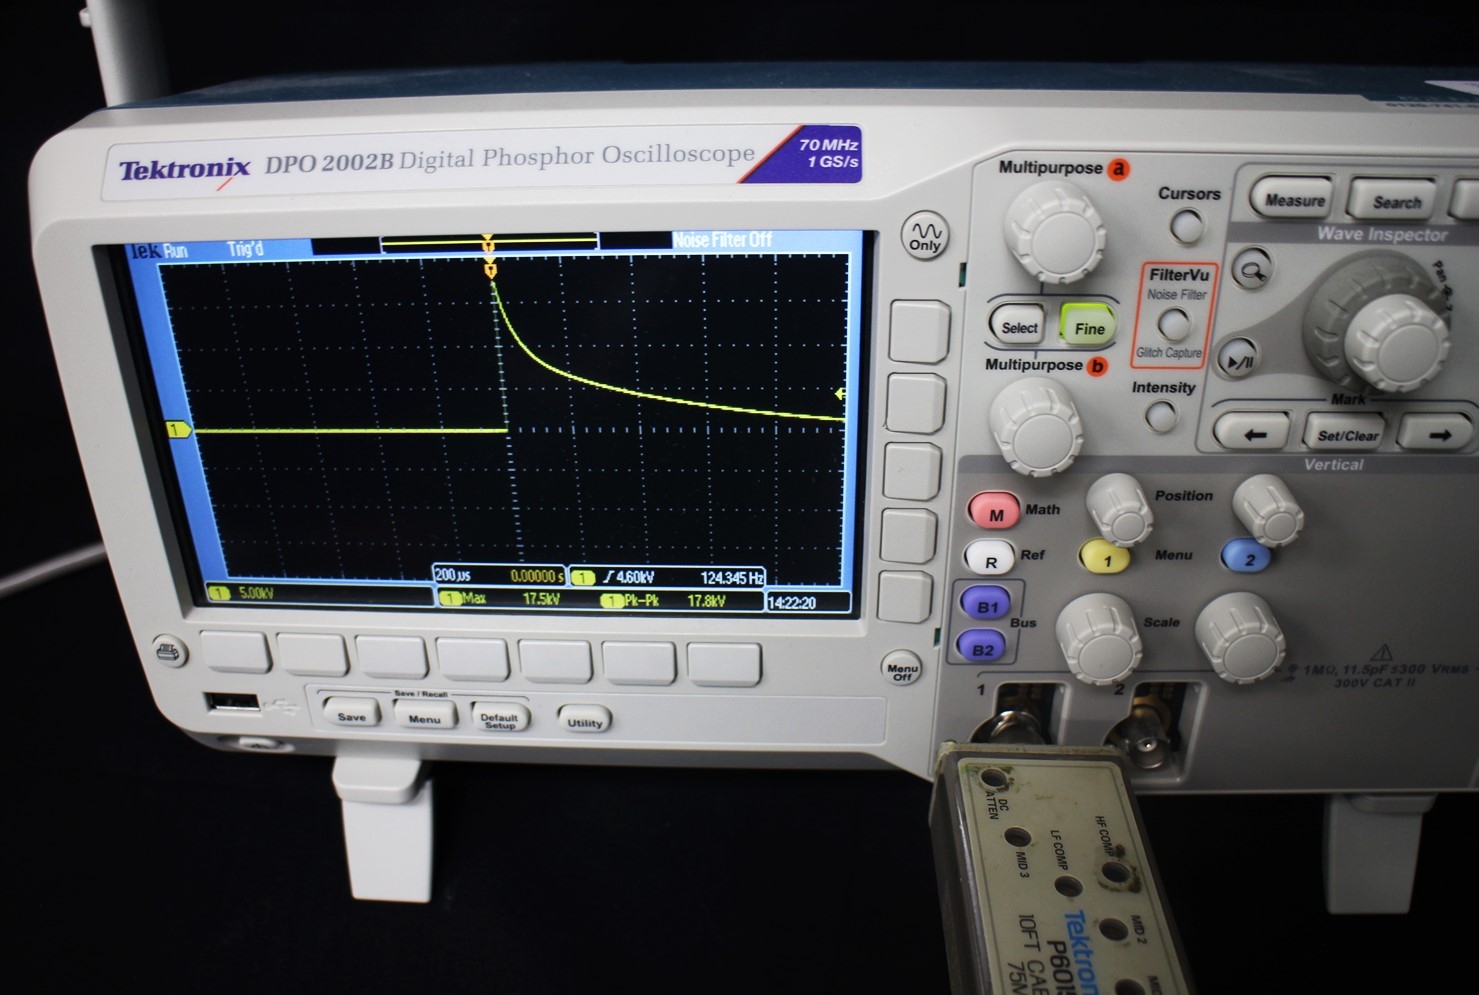Click the Save button

click(351, 712)
